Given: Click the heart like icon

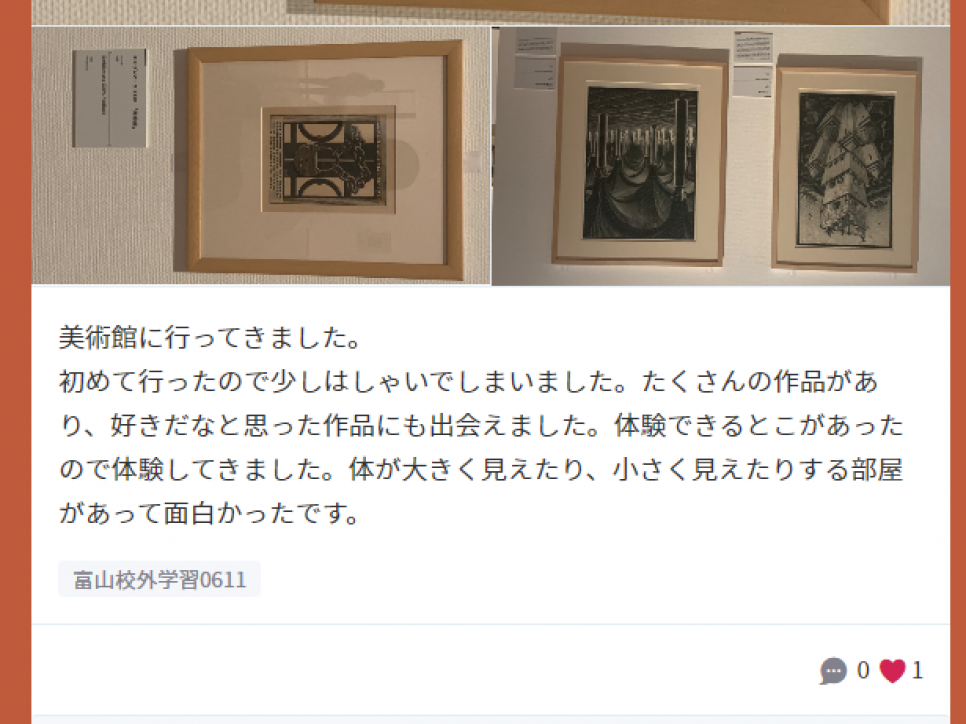Looking at the screenshot, I should [x=892, y=670].
